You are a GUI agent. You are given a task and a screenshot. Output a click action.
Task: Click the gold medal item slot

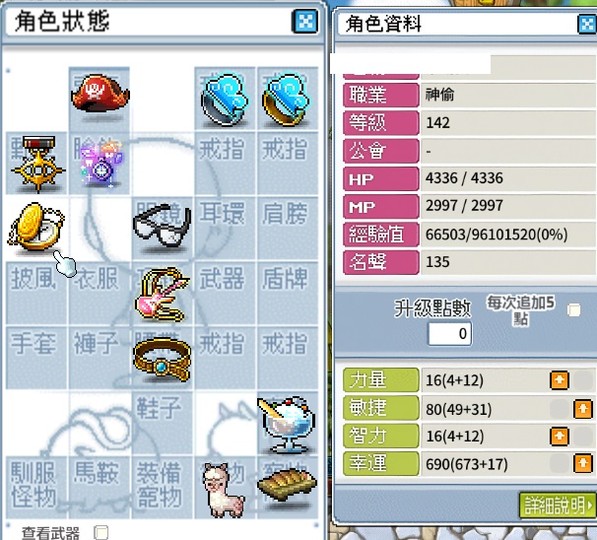click(x=37, y=164)
